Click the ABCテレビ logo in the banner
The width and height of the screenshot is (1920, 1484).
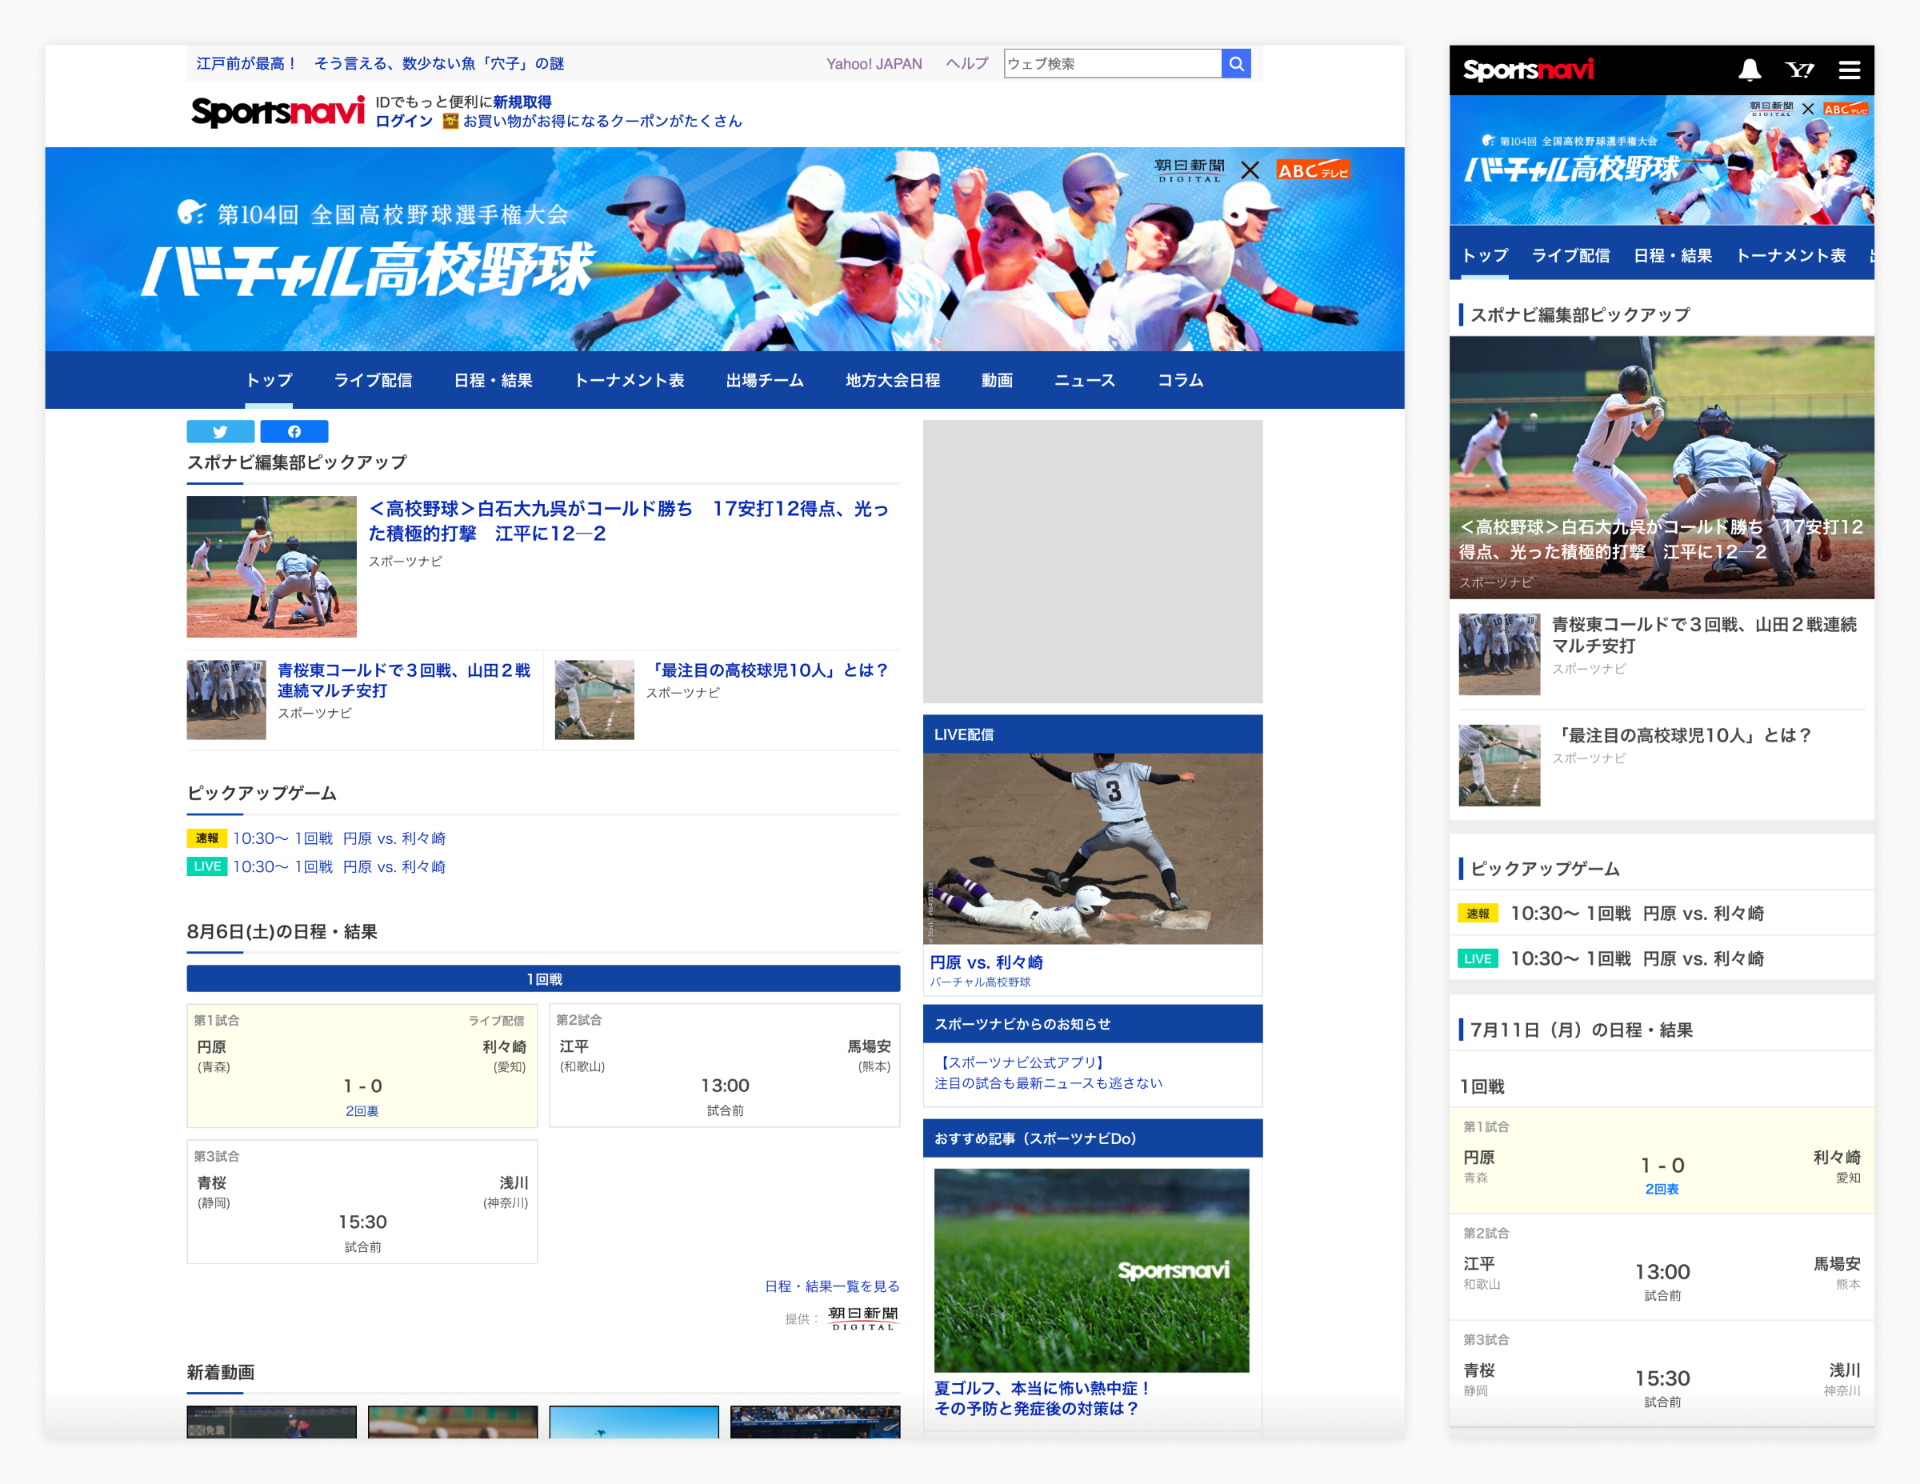[1315, 170]
